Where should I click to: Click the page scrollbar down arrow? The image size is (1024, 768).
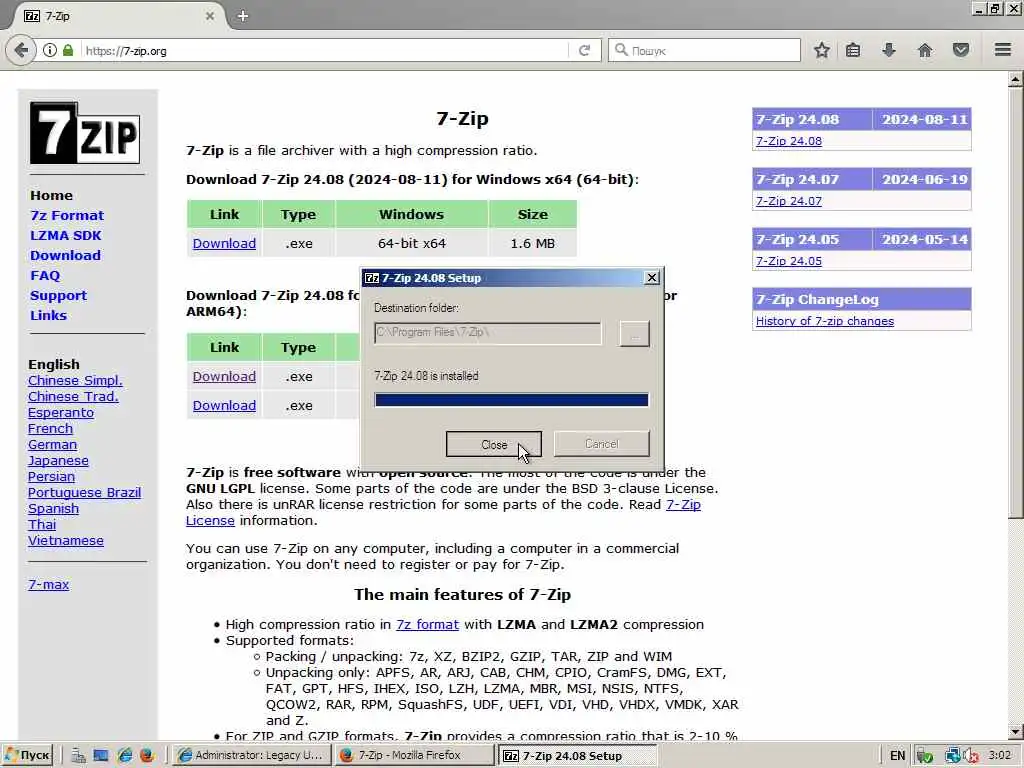click(1015, 732)
